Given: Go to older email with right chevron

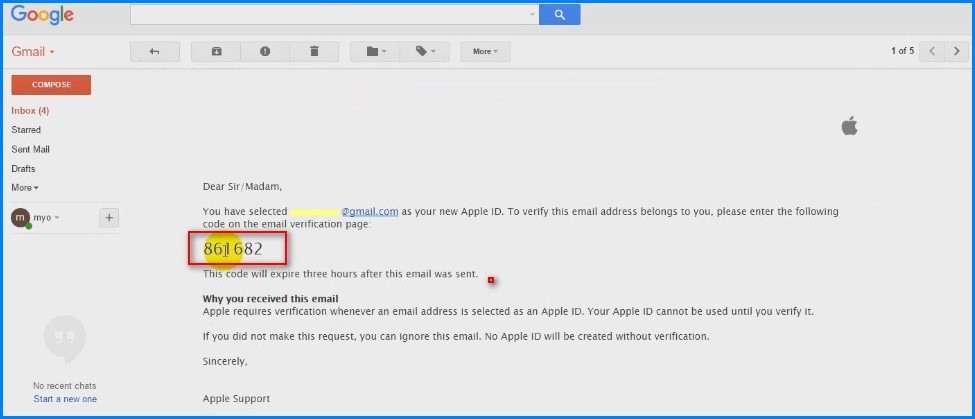Looking at the screenshot, I should [x=956, y=52].
